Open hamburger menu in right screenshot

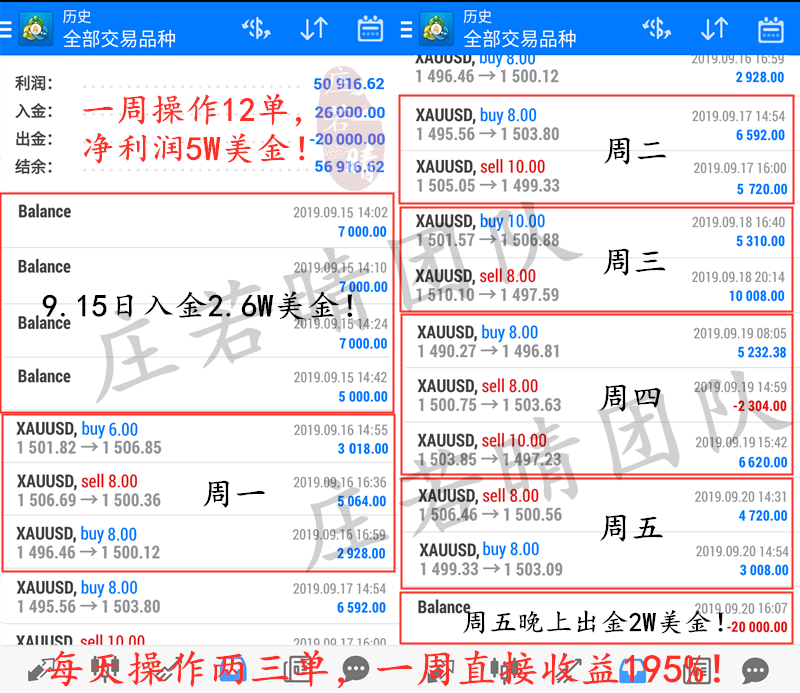point(406,29)
